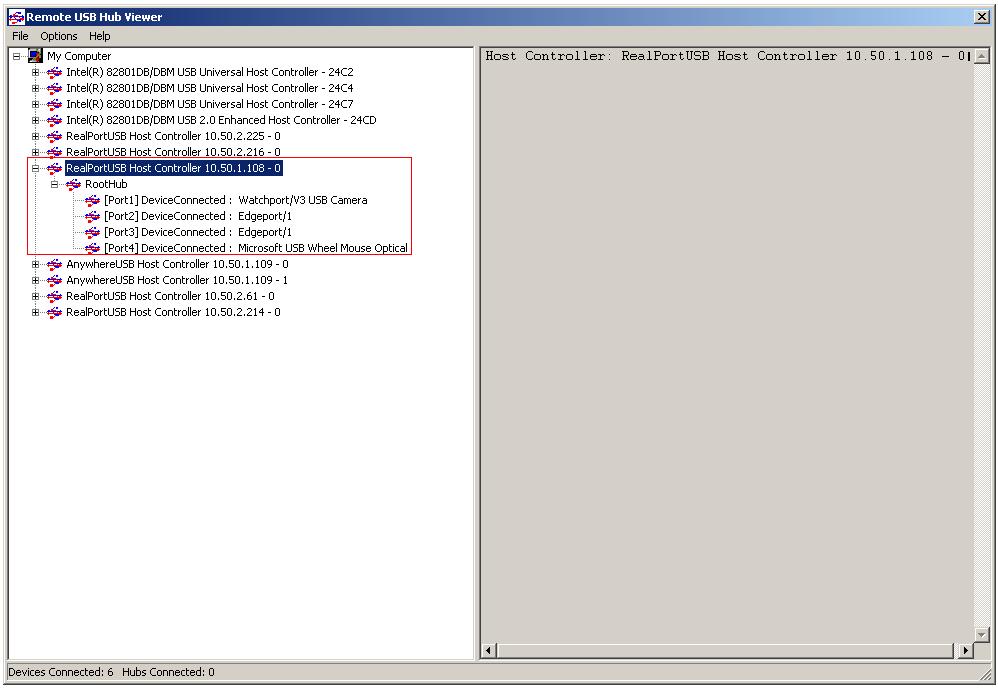
Task: Click USB icon beside Watchport/V3 USB Camera
Action: (x=93, y=200)
